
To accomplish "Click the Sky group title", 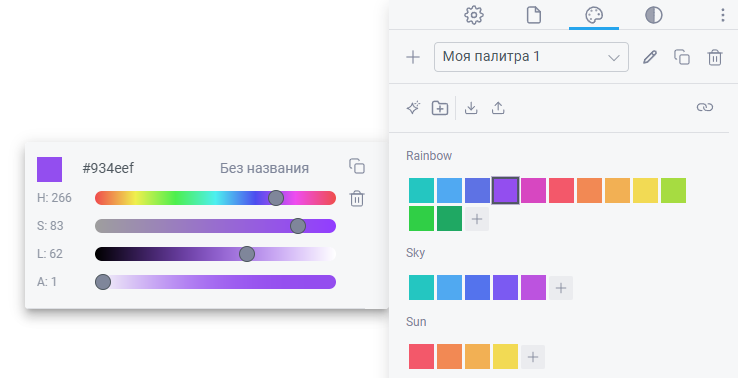I will (416, 253).
